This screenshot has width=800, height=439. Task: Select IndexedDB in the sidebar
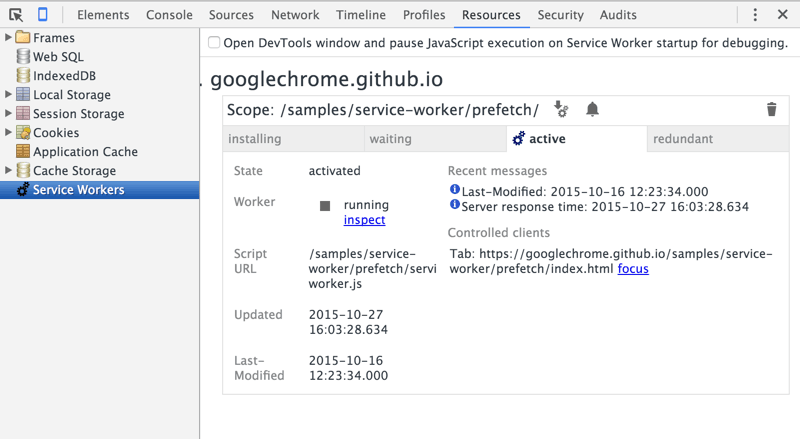(99, 75)
